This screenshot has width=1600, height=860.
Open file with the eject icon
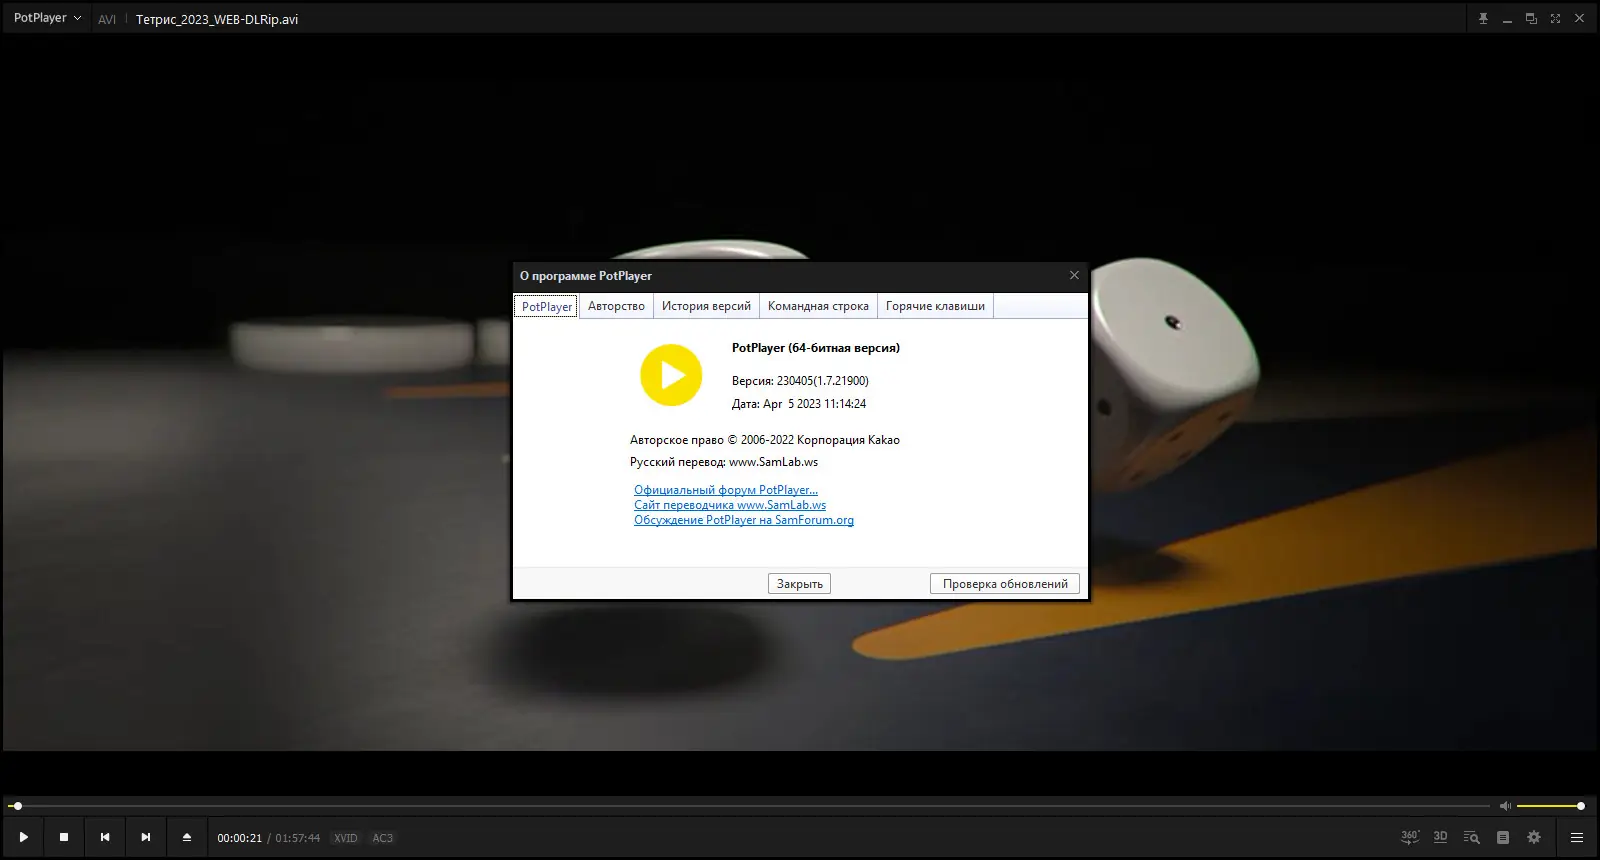click(187, 837)
